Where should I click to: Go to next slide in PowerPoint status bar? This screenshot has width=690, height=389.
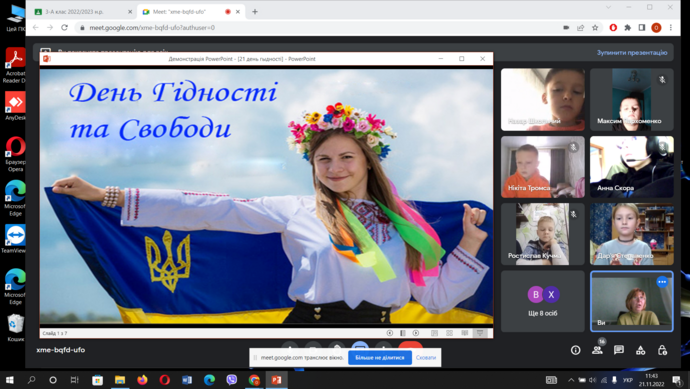click(416, 333)
